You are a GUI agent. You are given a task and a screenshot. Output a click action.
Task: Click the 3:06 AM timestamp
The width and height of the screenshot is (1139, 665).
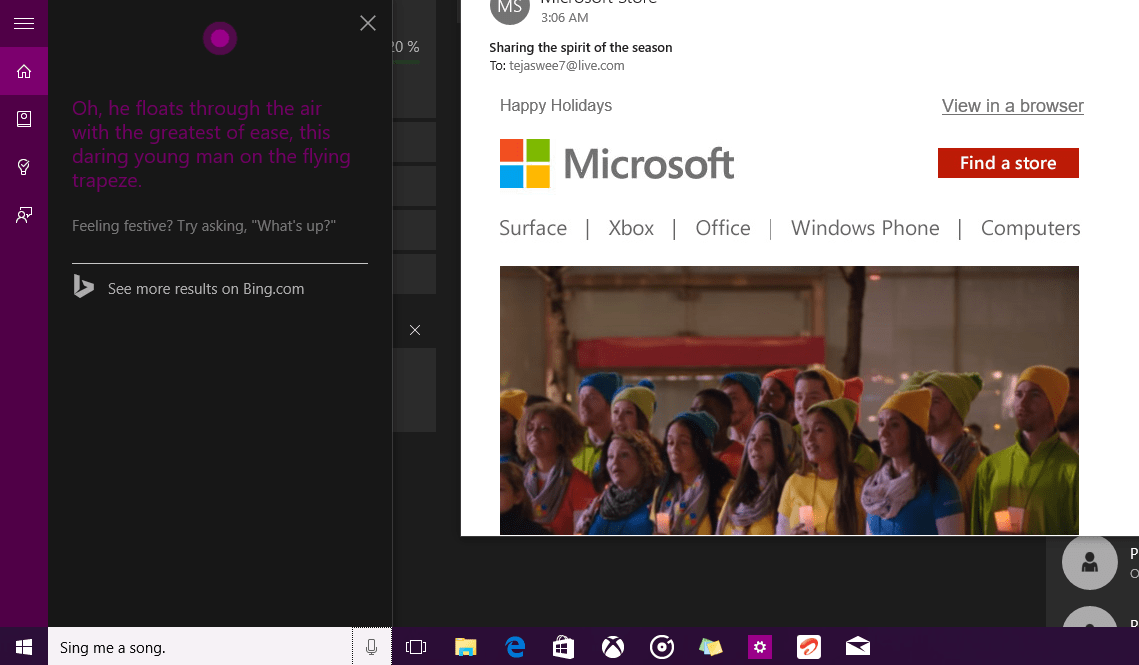(x=564, y=17)
